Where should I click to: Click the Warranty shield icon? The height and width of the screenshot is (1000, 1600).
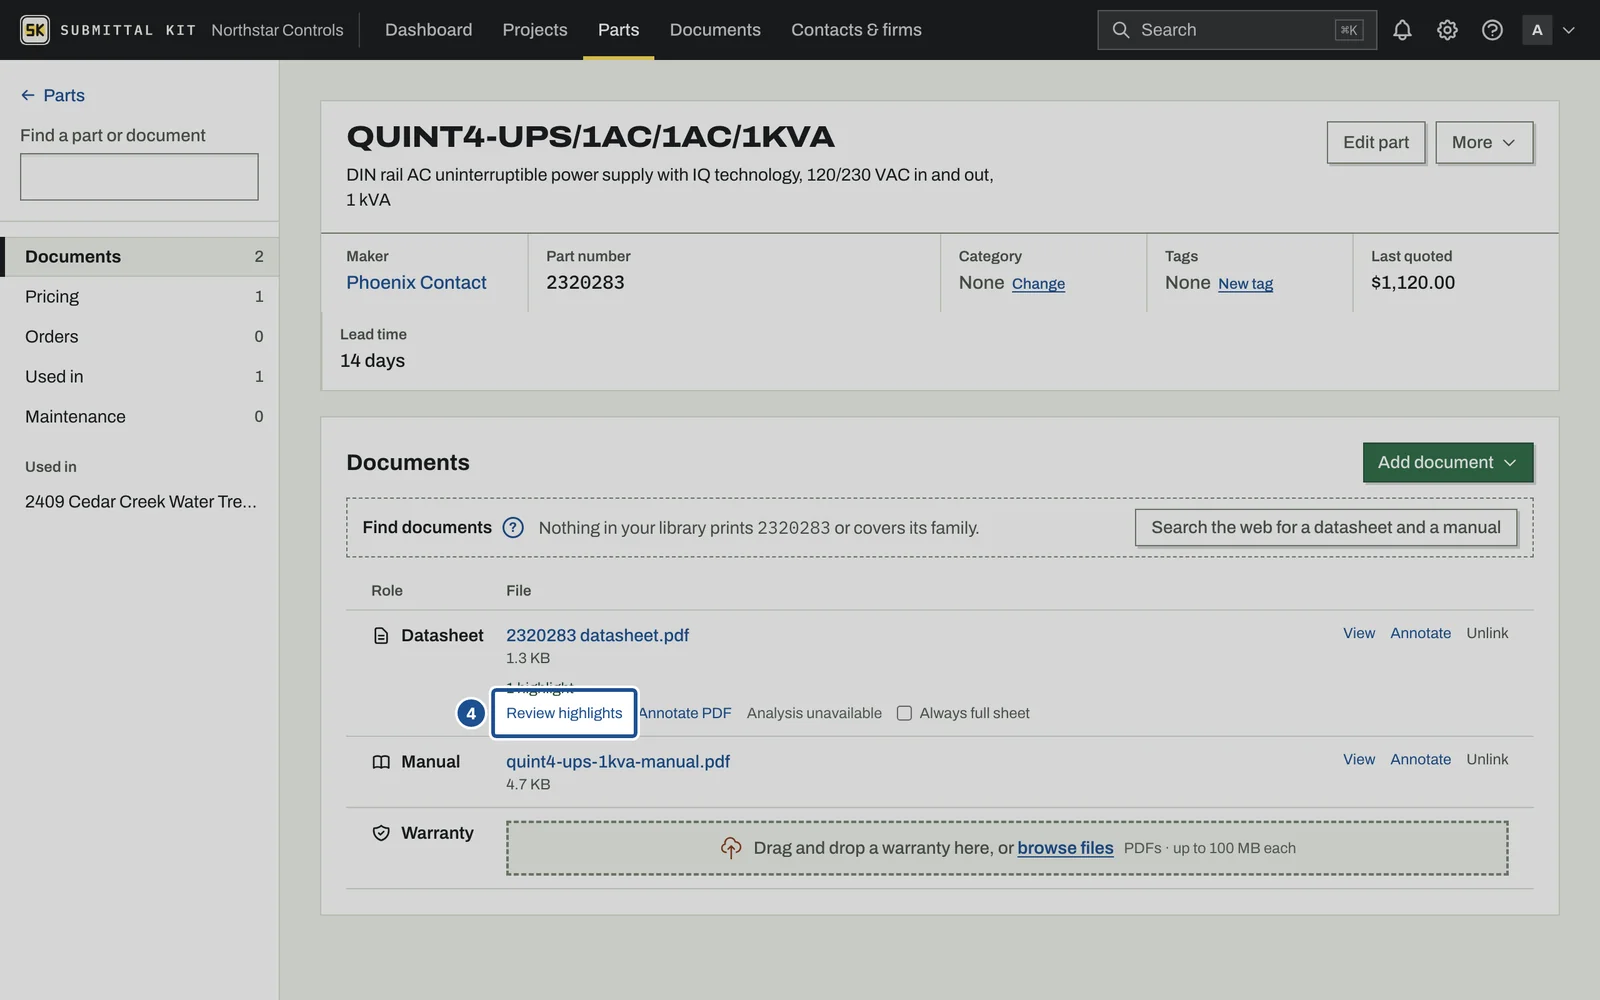[381, 833]
